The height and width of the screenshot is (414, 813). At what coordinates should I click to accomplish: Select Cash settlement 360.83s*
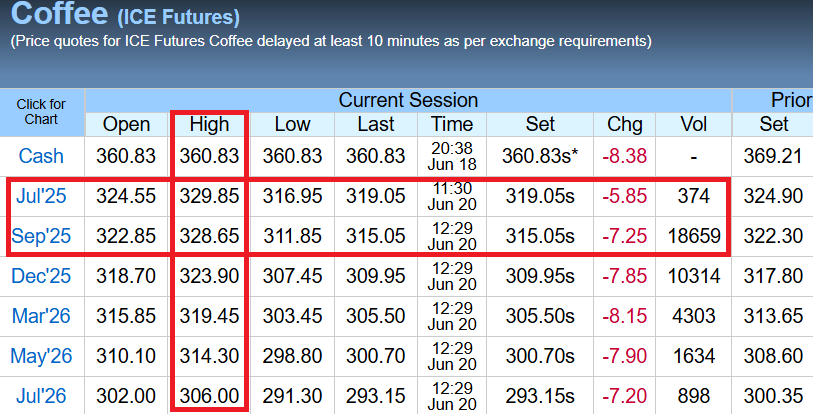(x=540, y=156)
